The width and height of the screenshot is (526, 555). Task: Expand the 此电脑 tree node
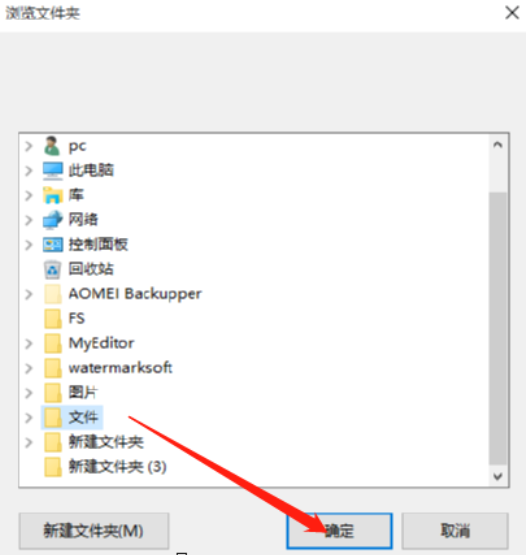click(29, 171)
